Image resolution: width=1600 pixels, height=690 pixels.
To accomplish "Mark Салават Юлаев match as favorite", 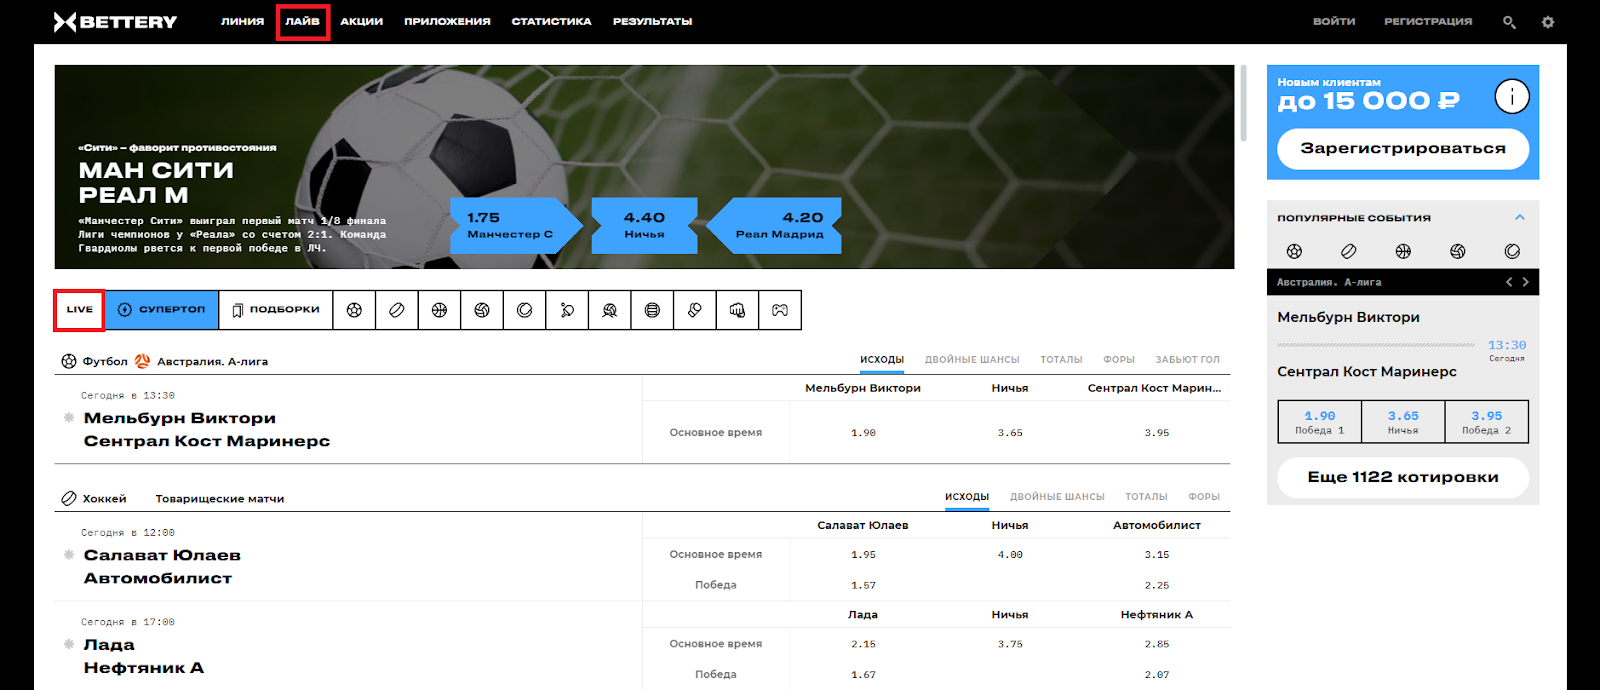I will tap(69, 555).
